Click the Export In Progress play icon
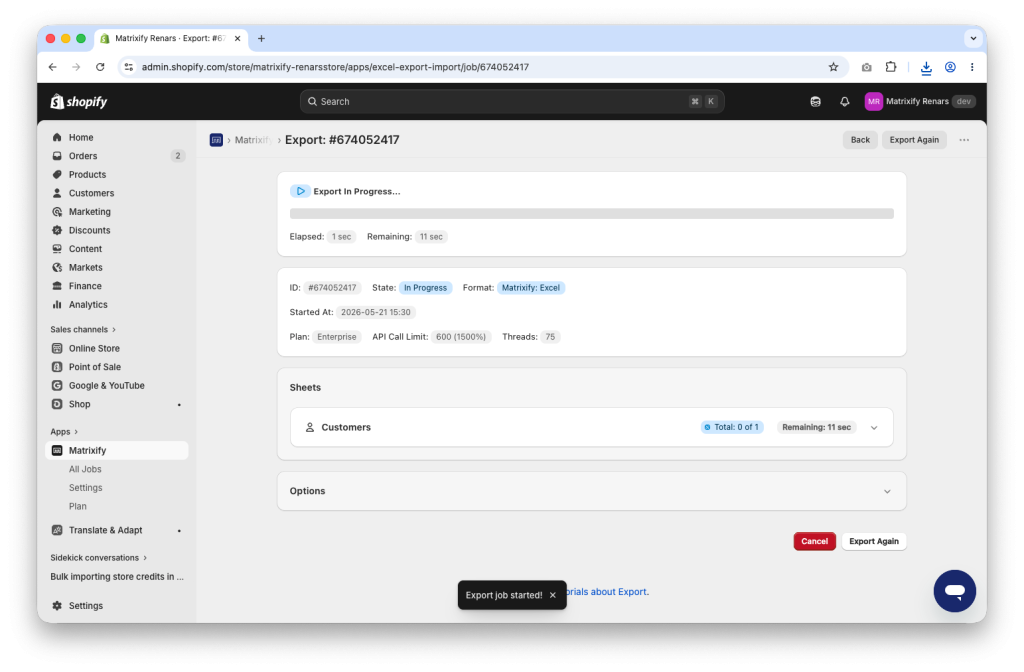 point(300,191)
